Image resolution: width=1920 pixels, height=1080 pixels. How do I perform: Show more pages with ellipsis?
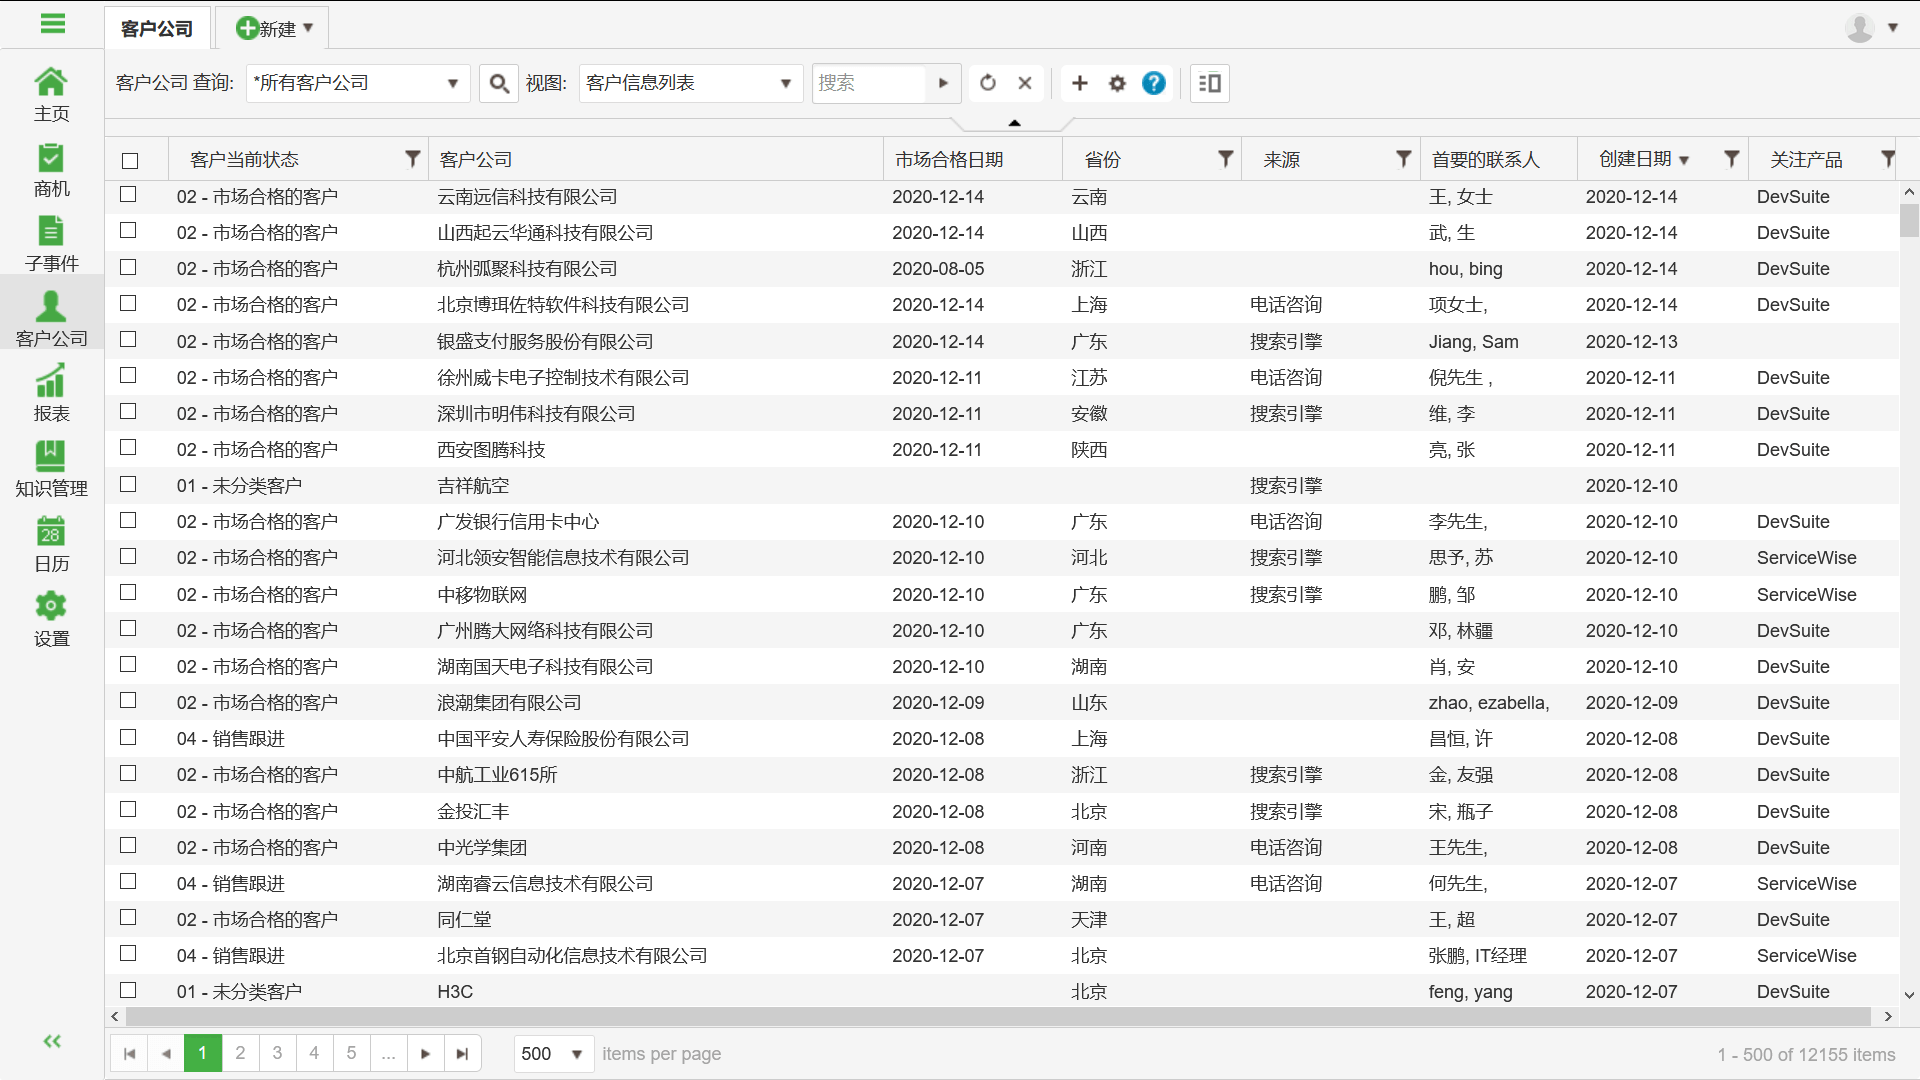point(388,1053)
